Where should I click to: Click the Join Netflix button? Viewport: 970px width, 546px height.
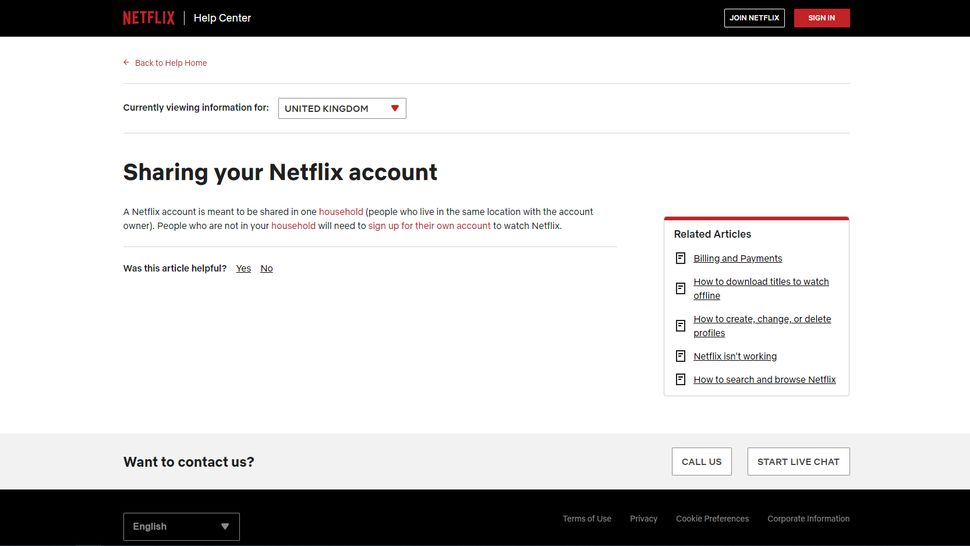[x=754, y=18]
